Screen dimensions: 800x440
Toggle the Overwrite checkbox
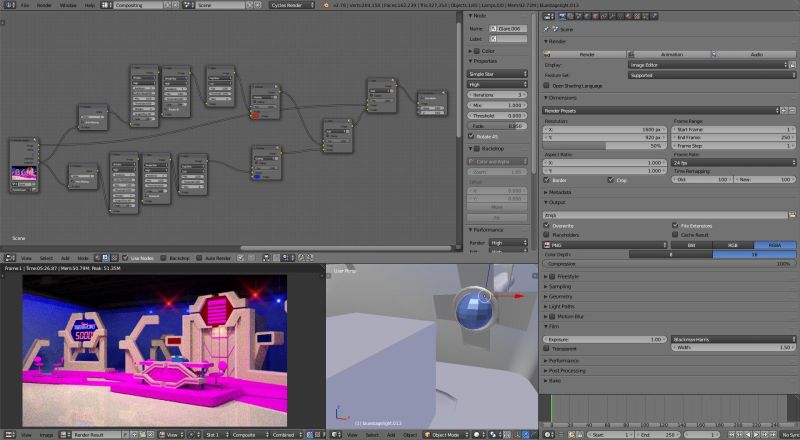pyautogui.click(x=547, y=225)
